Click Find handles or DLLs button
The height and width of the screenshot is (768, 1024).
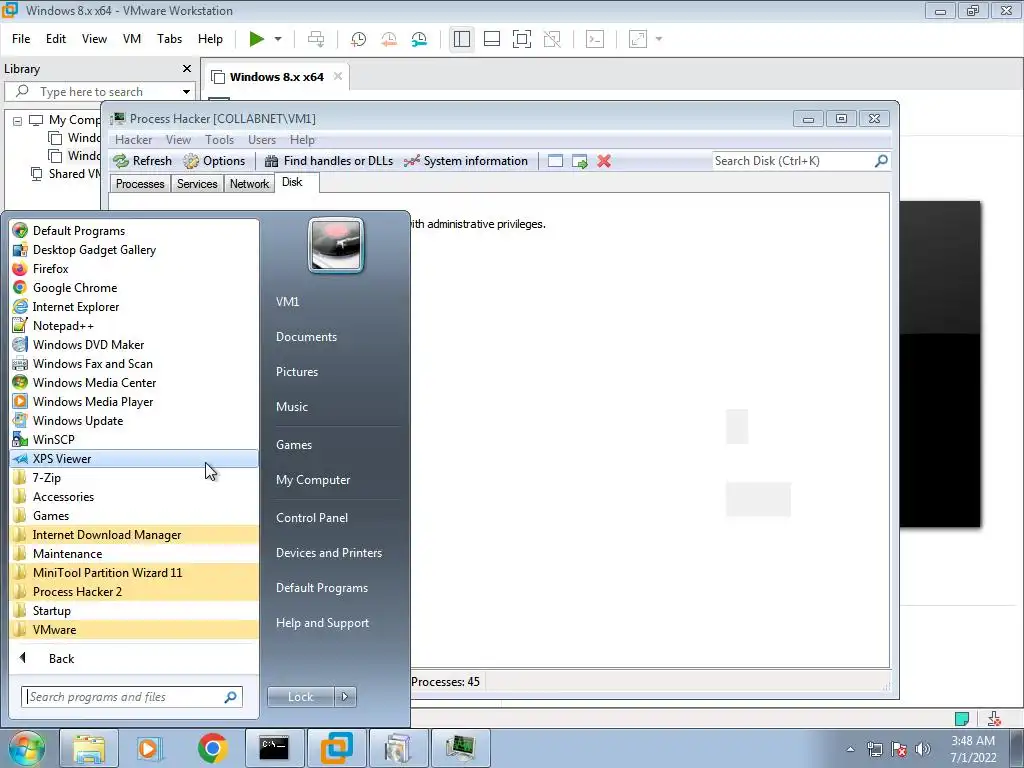point(328,161)
